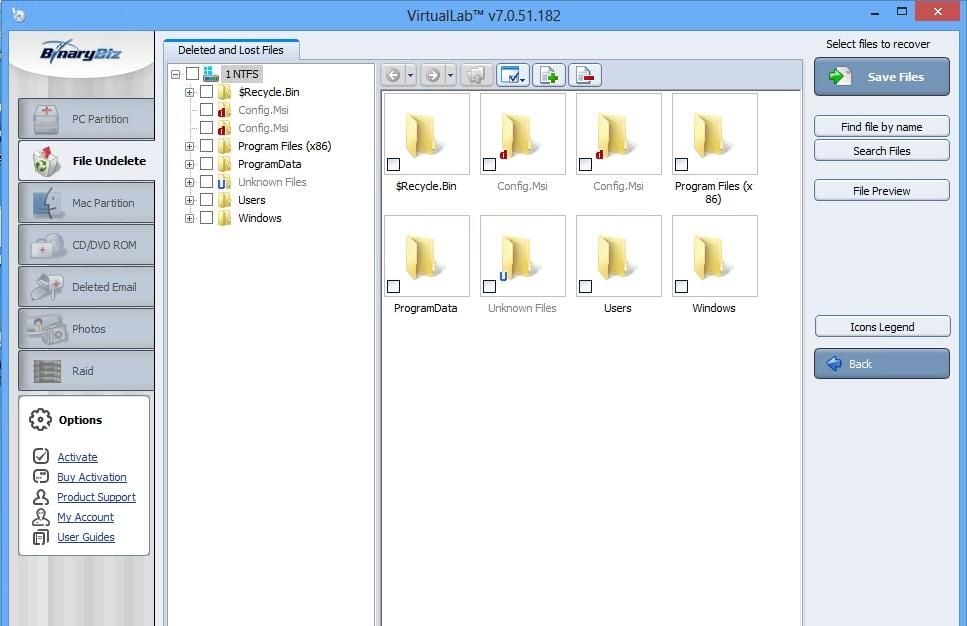
Task: Open the forward history dropdown arrow
Action: tap(450, 75)
